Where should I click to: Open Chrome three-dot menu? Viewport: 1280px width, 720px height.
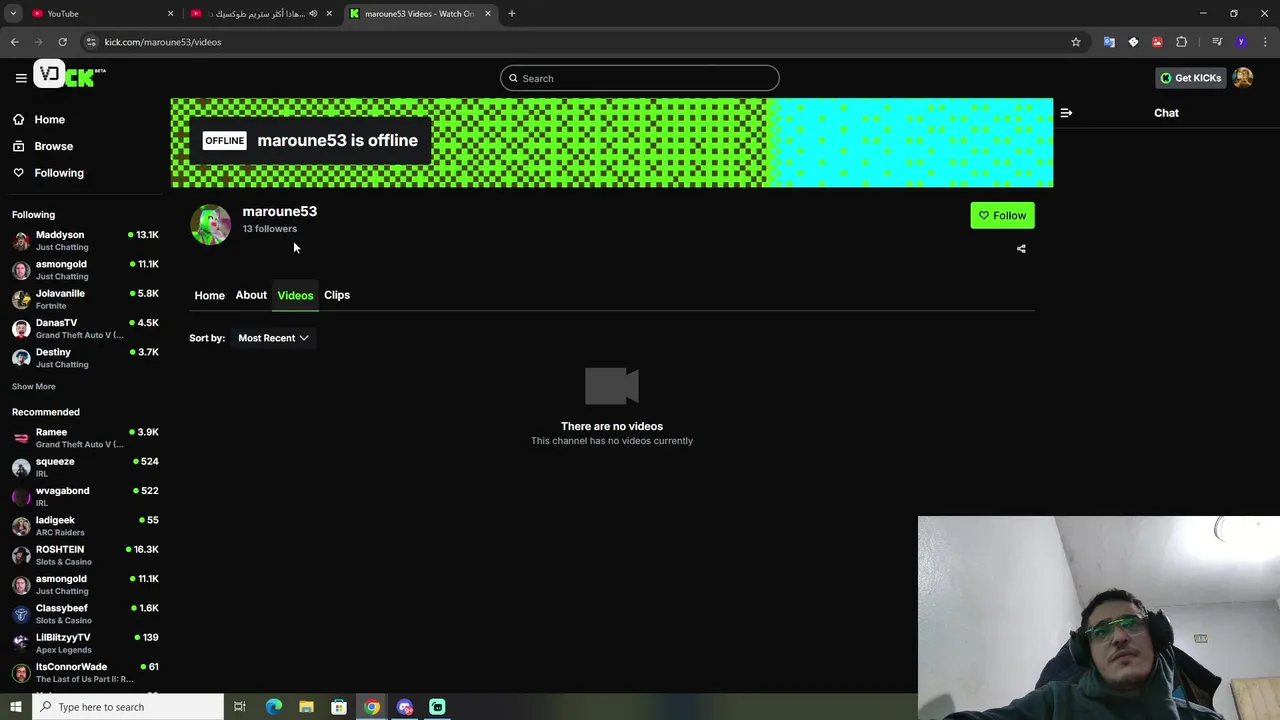coord(1265,42)
